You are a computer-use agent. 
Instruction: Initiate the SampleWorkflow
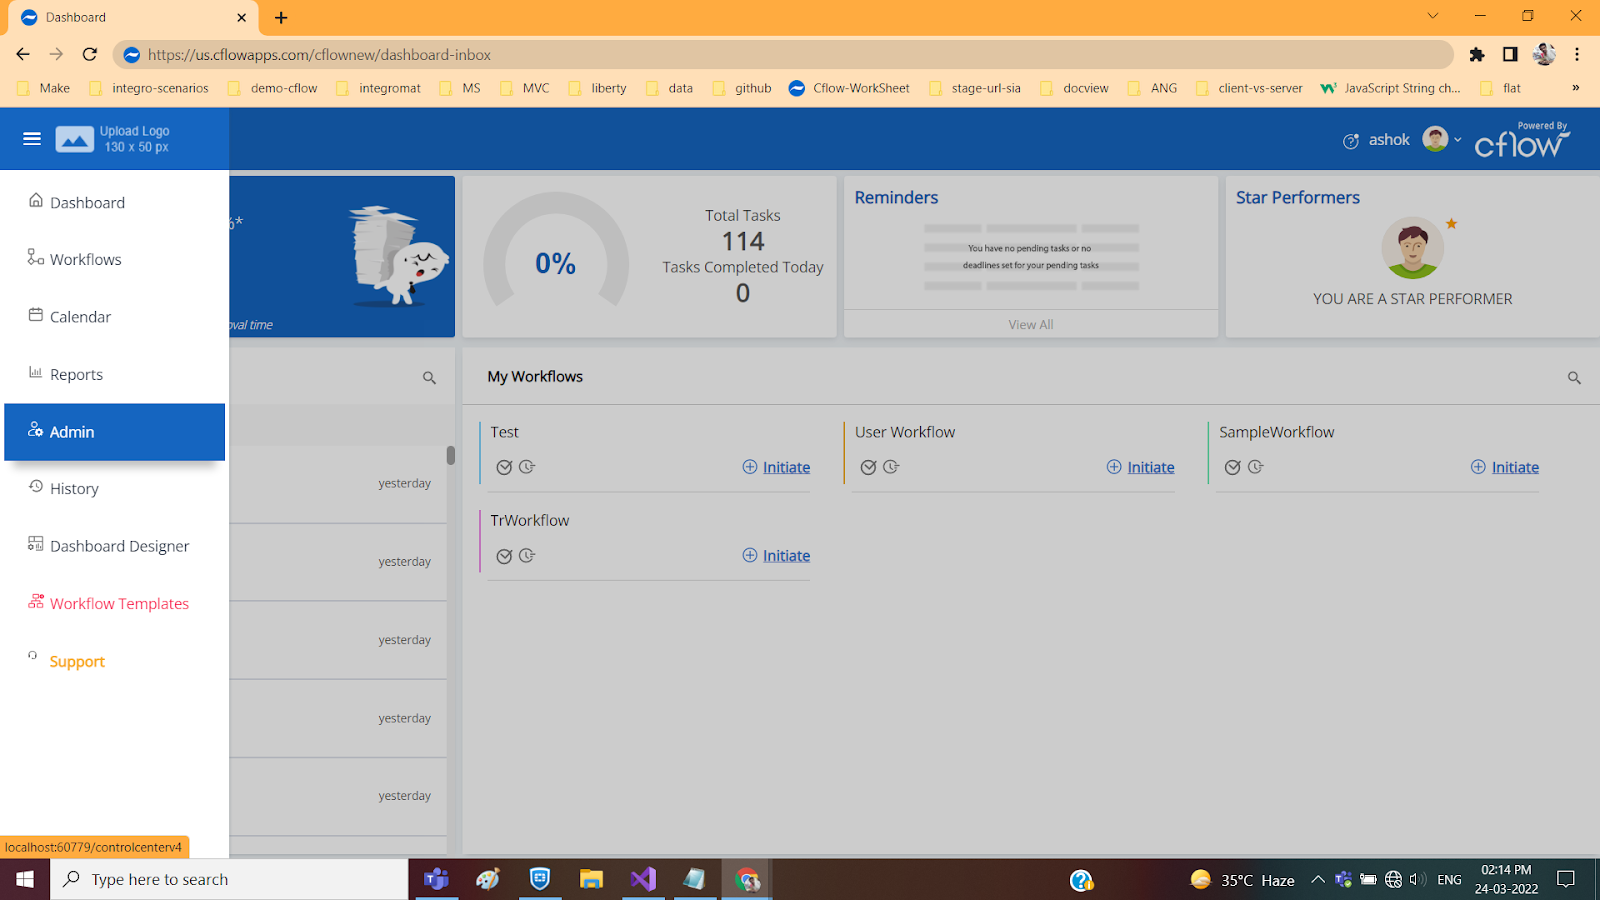(x=1505, y=467)
